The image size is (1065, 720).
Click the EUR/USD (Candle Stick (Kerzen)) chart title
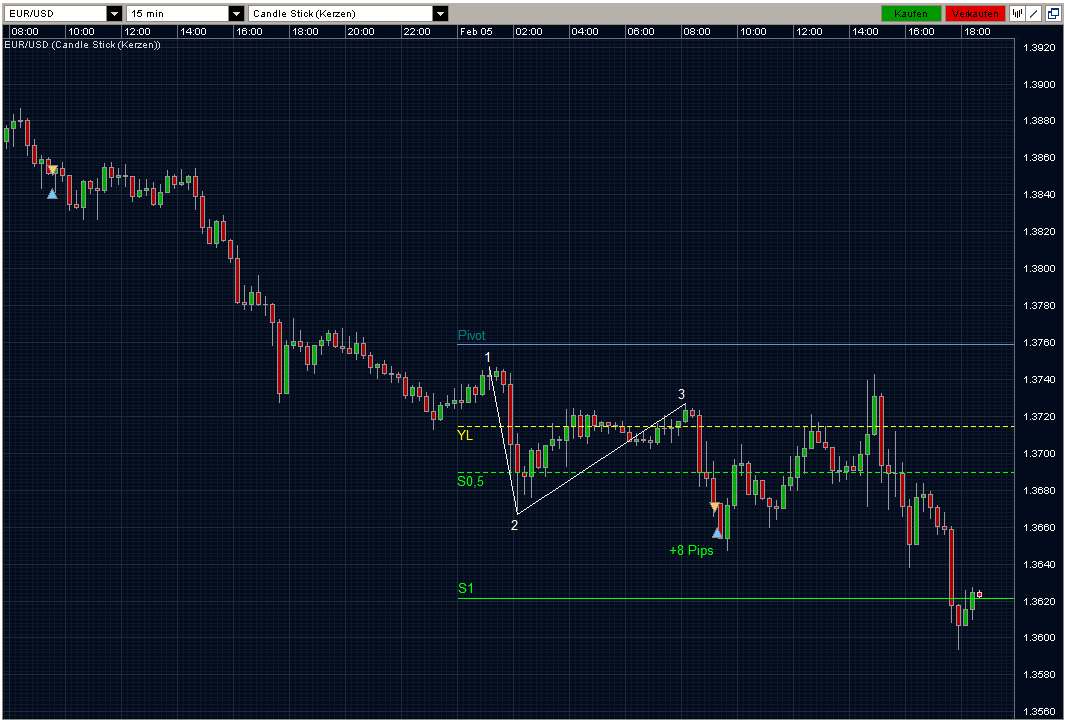coord(83,45)
